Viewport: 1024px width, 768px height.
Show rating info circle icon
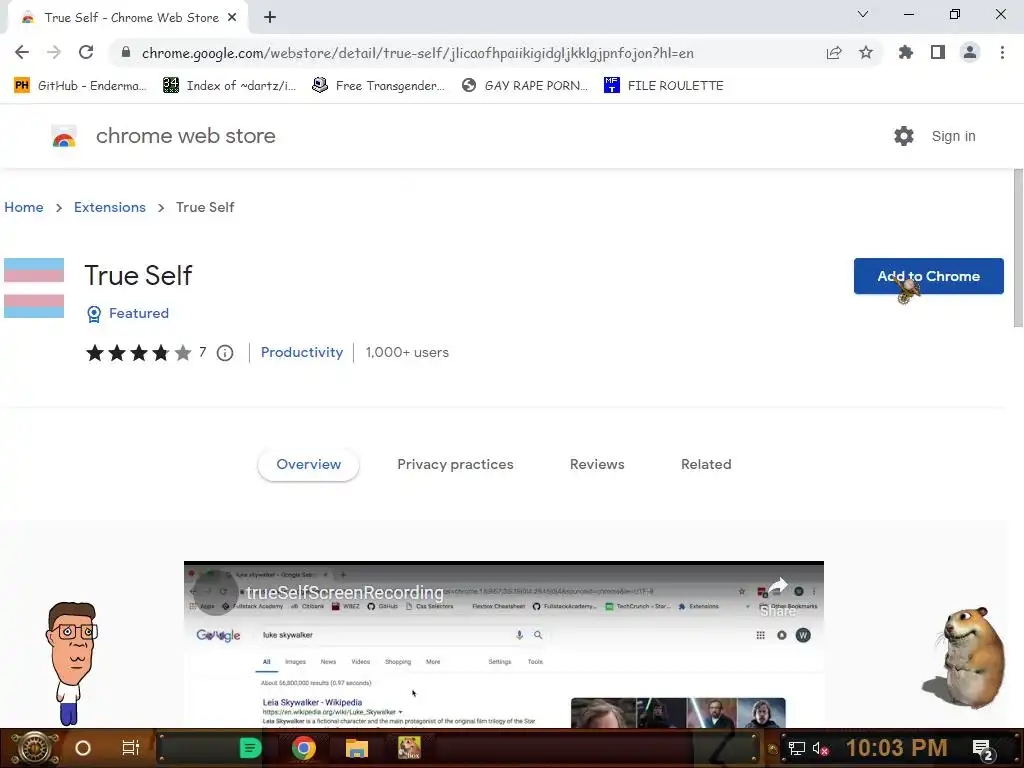click(x=225, y=353)
